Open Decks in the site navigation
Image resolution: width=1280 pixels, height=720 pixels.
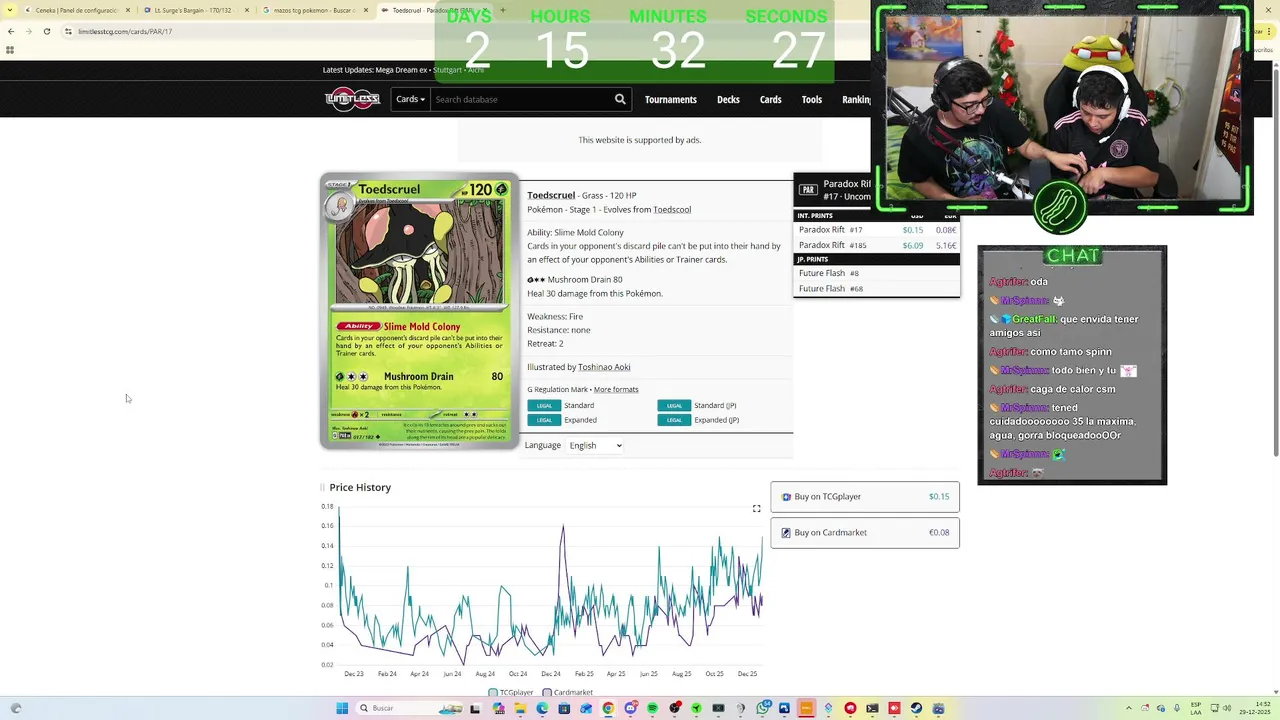click(x=728, y=99)
